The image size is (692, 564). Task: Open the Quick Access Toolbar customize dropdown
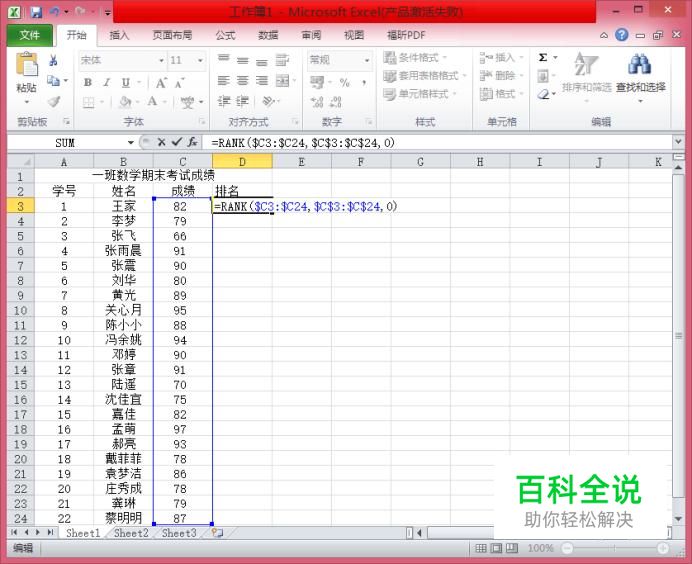tap(107, 12)
